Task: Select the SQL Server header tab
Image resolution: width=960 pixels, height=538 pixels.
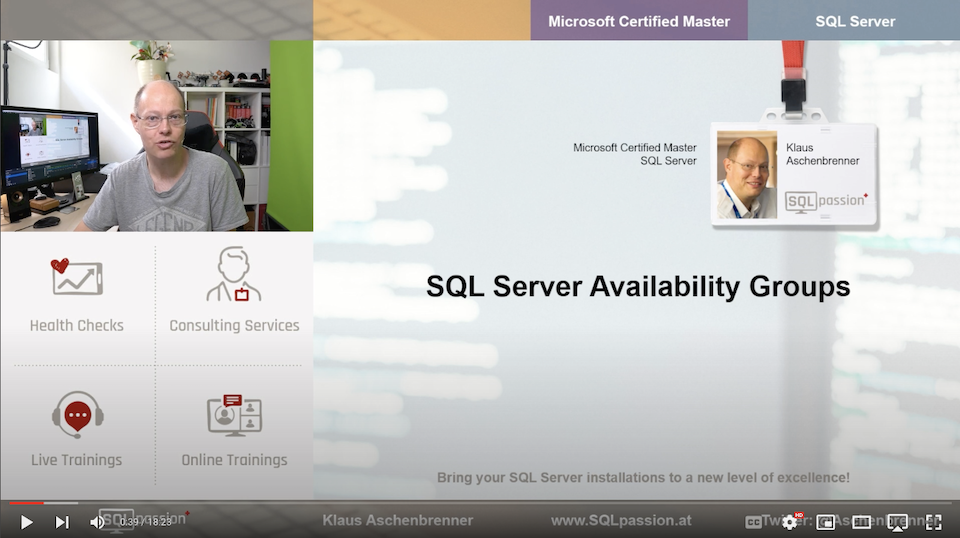Action: [854, 21]
